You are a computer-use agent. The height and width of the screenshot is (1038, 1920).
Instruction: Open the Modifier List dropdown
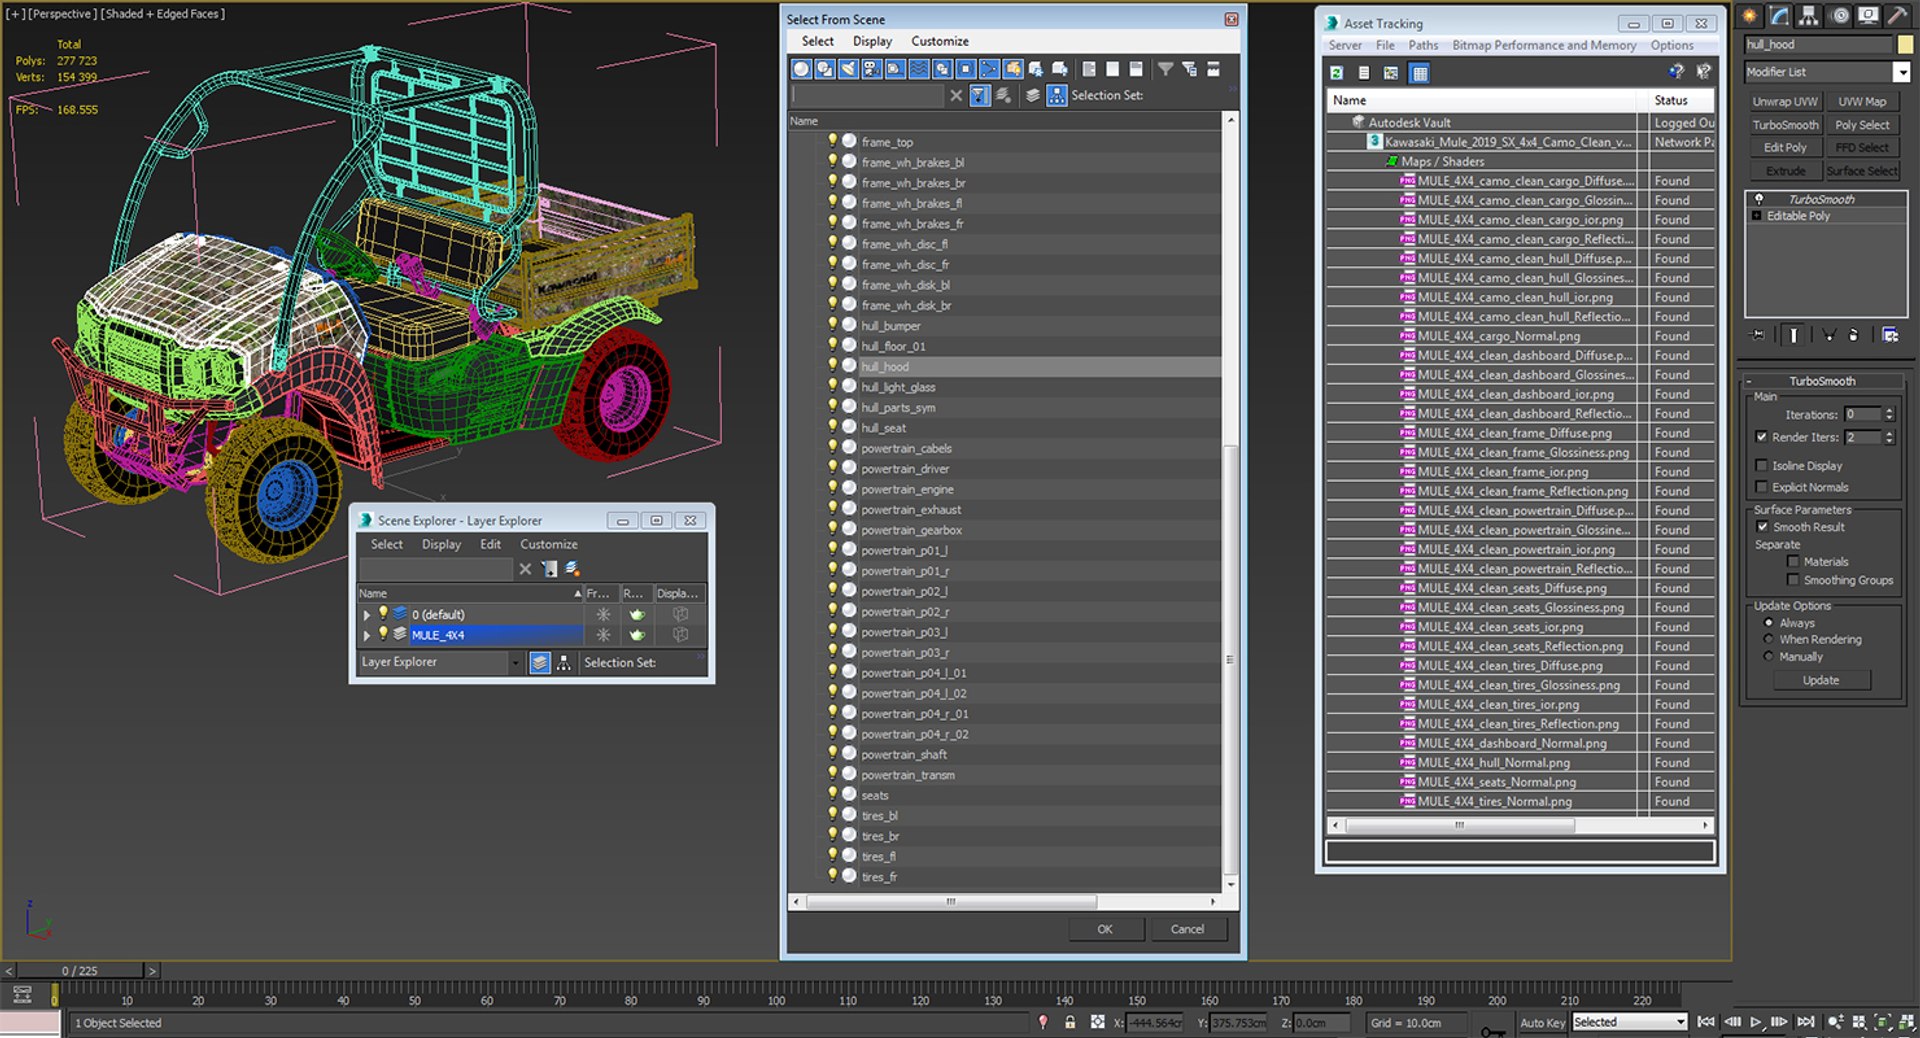[1901, 72]
